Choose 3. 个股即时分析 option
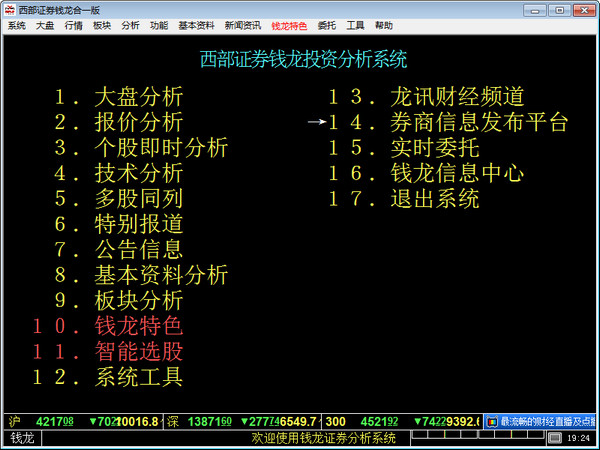Screen dimensions: 600x450 point(141,148)
